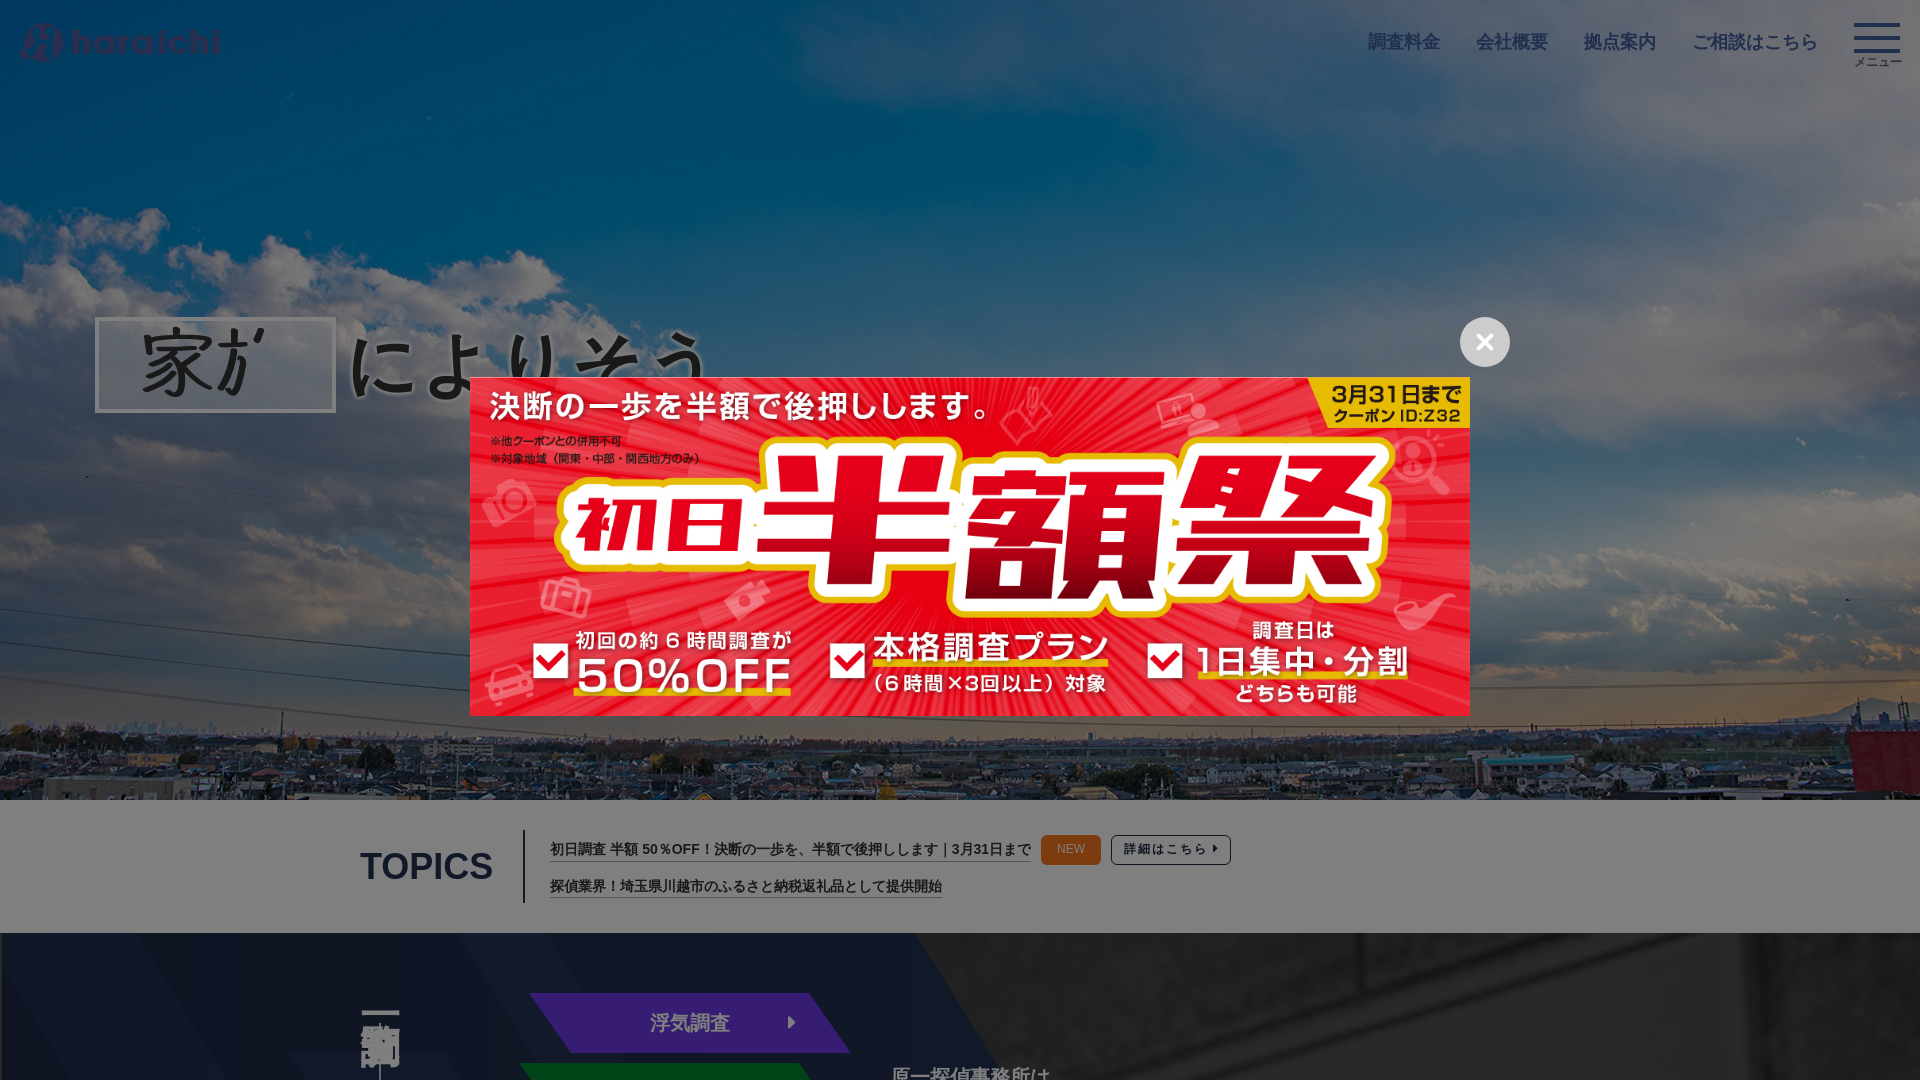Screen dimensions: 1920x1080
Task: Click the orange NEW badge
Action: click(x=1070, y=850)
